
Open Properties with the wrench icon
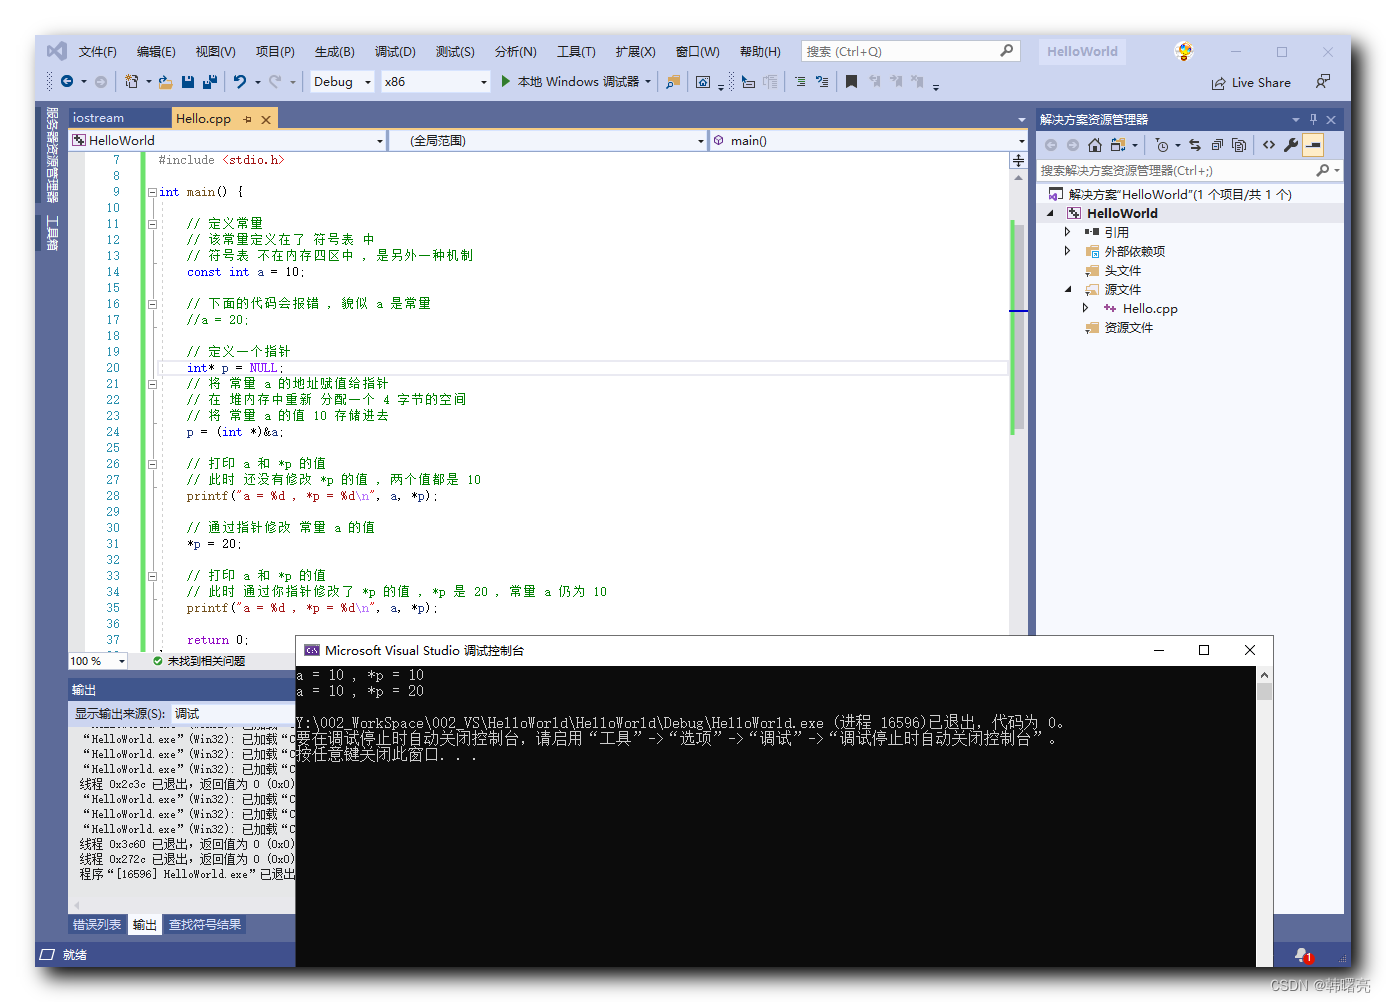1291,145
